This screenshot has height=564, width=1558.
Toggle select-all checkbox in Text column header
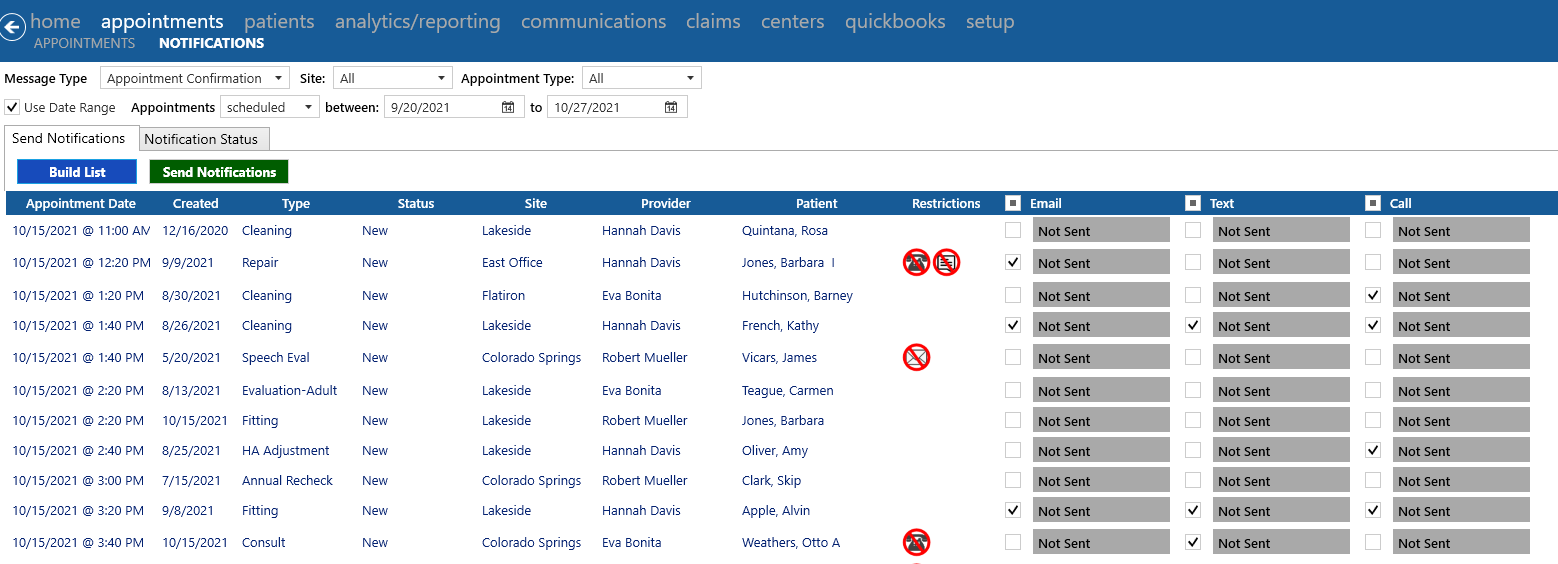point(1193,203)
